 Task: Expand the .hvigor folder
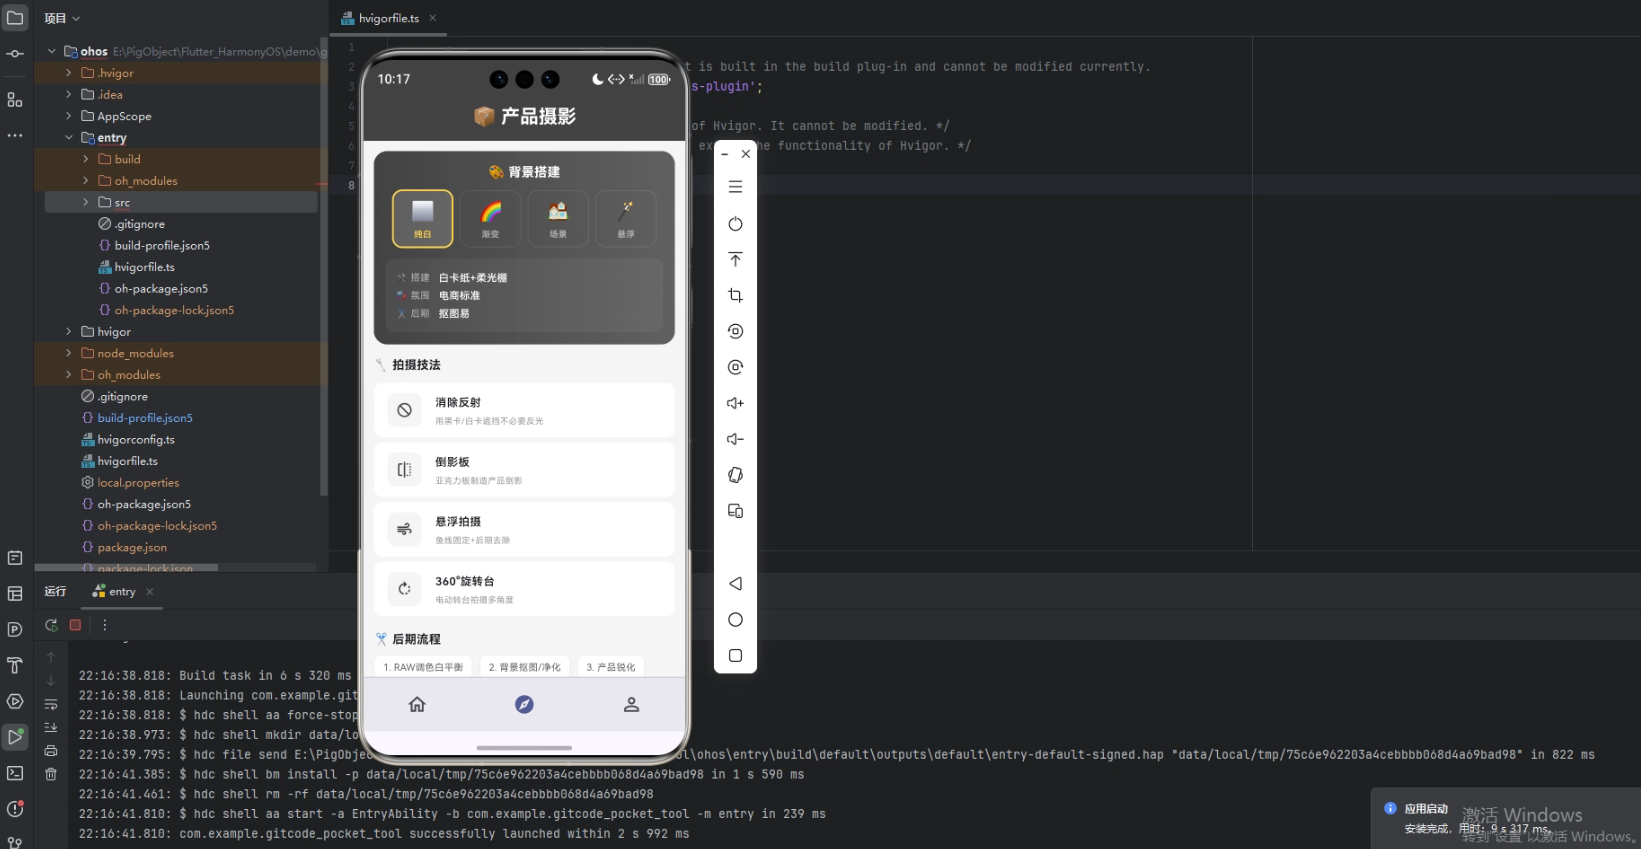68,73
